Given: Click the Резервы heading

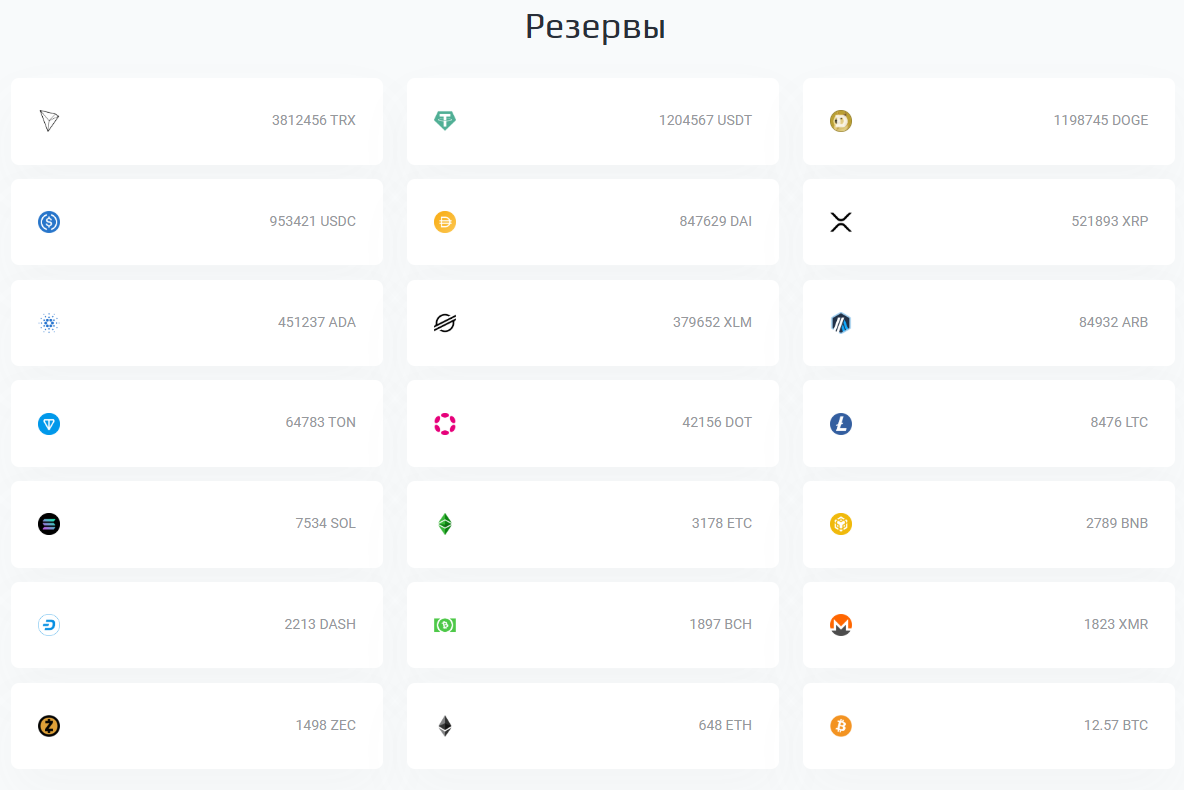Looking at the screenshot, I should (x=595, y=27).
